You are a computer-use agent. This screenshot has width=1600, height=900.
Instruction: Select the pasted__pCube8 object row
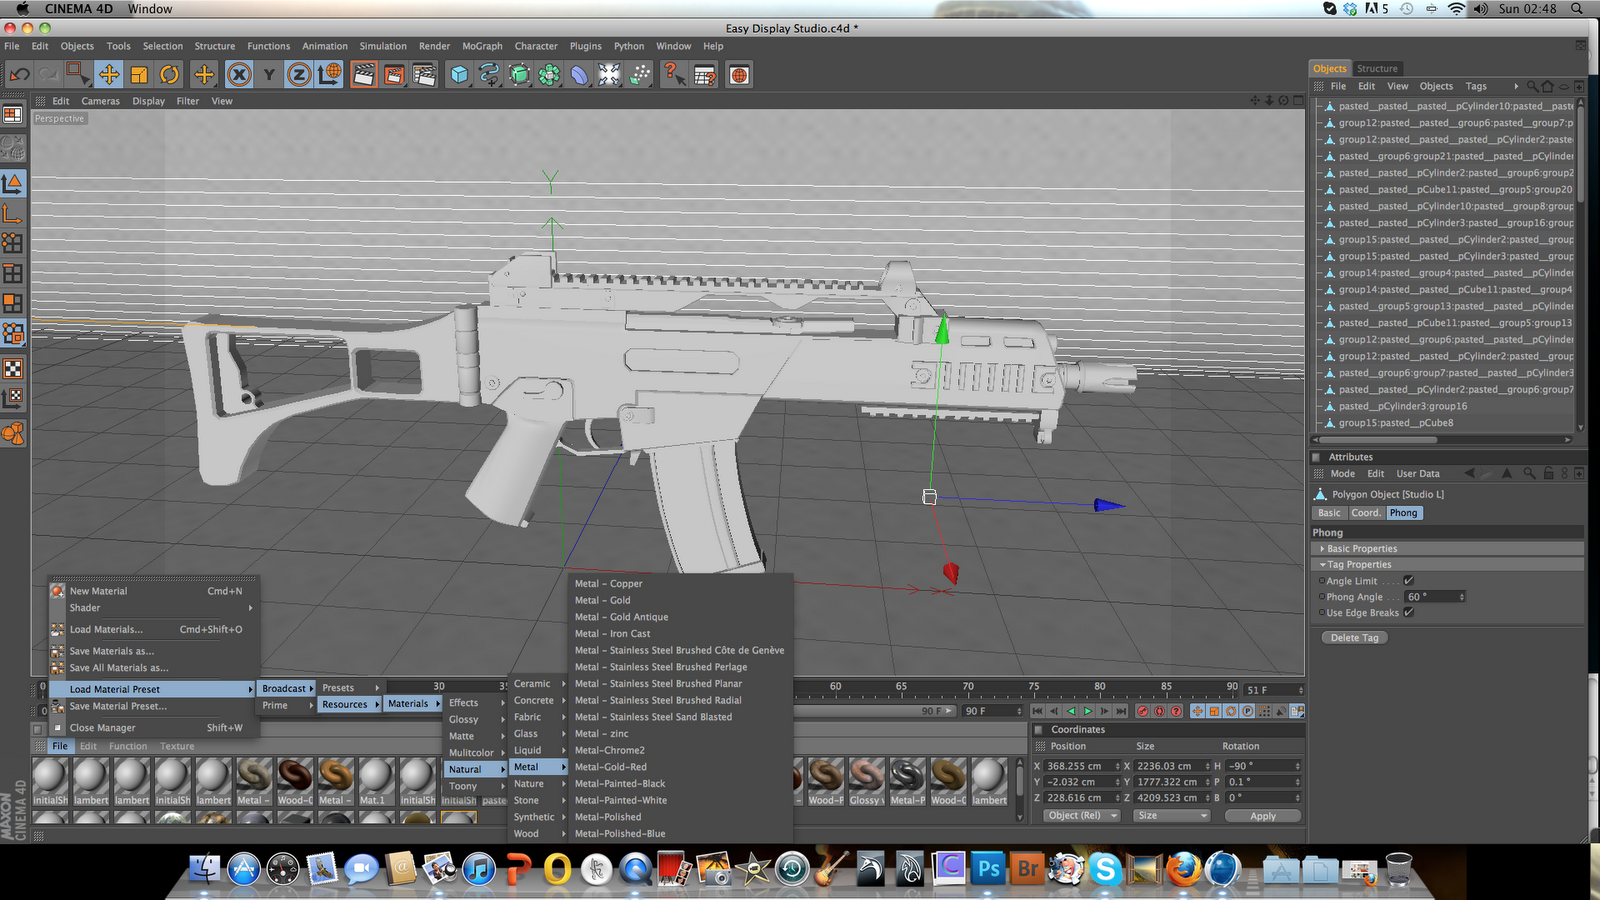1446,423
